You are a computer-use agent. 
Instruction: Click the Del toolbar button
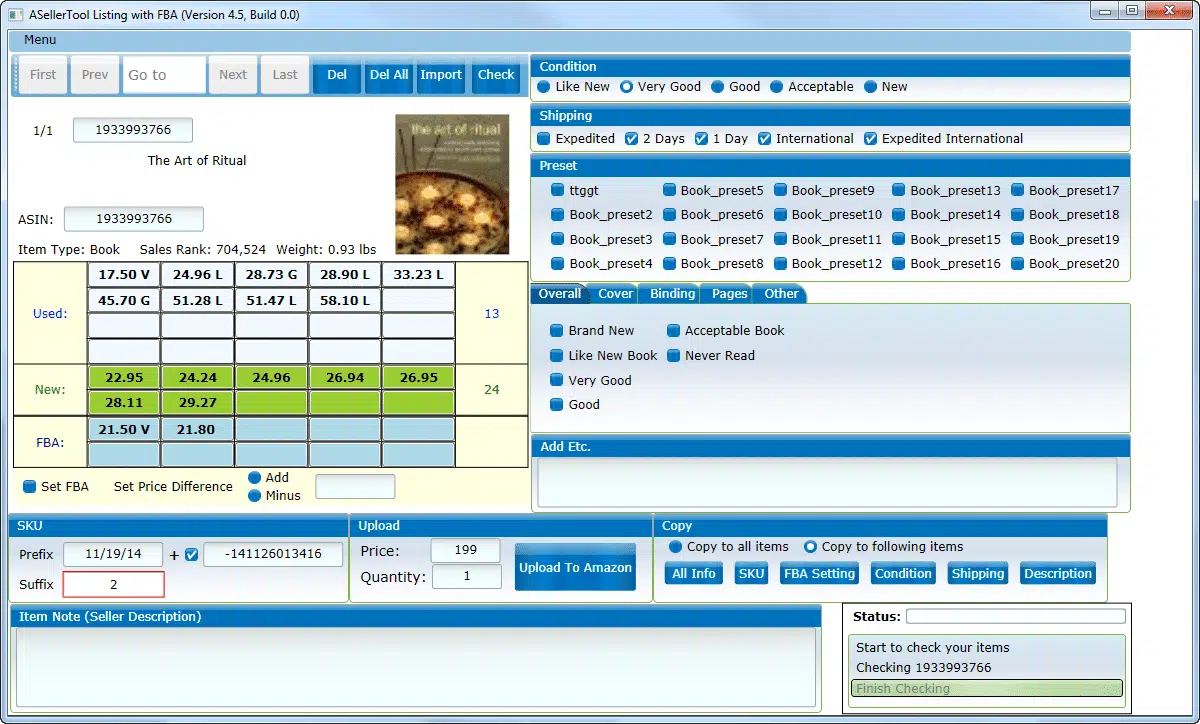click(x=337, y=75)
